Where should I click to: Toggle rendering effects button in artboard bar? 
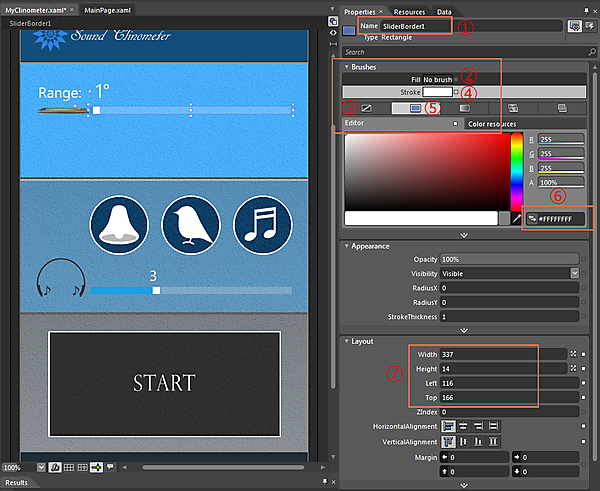55,467
